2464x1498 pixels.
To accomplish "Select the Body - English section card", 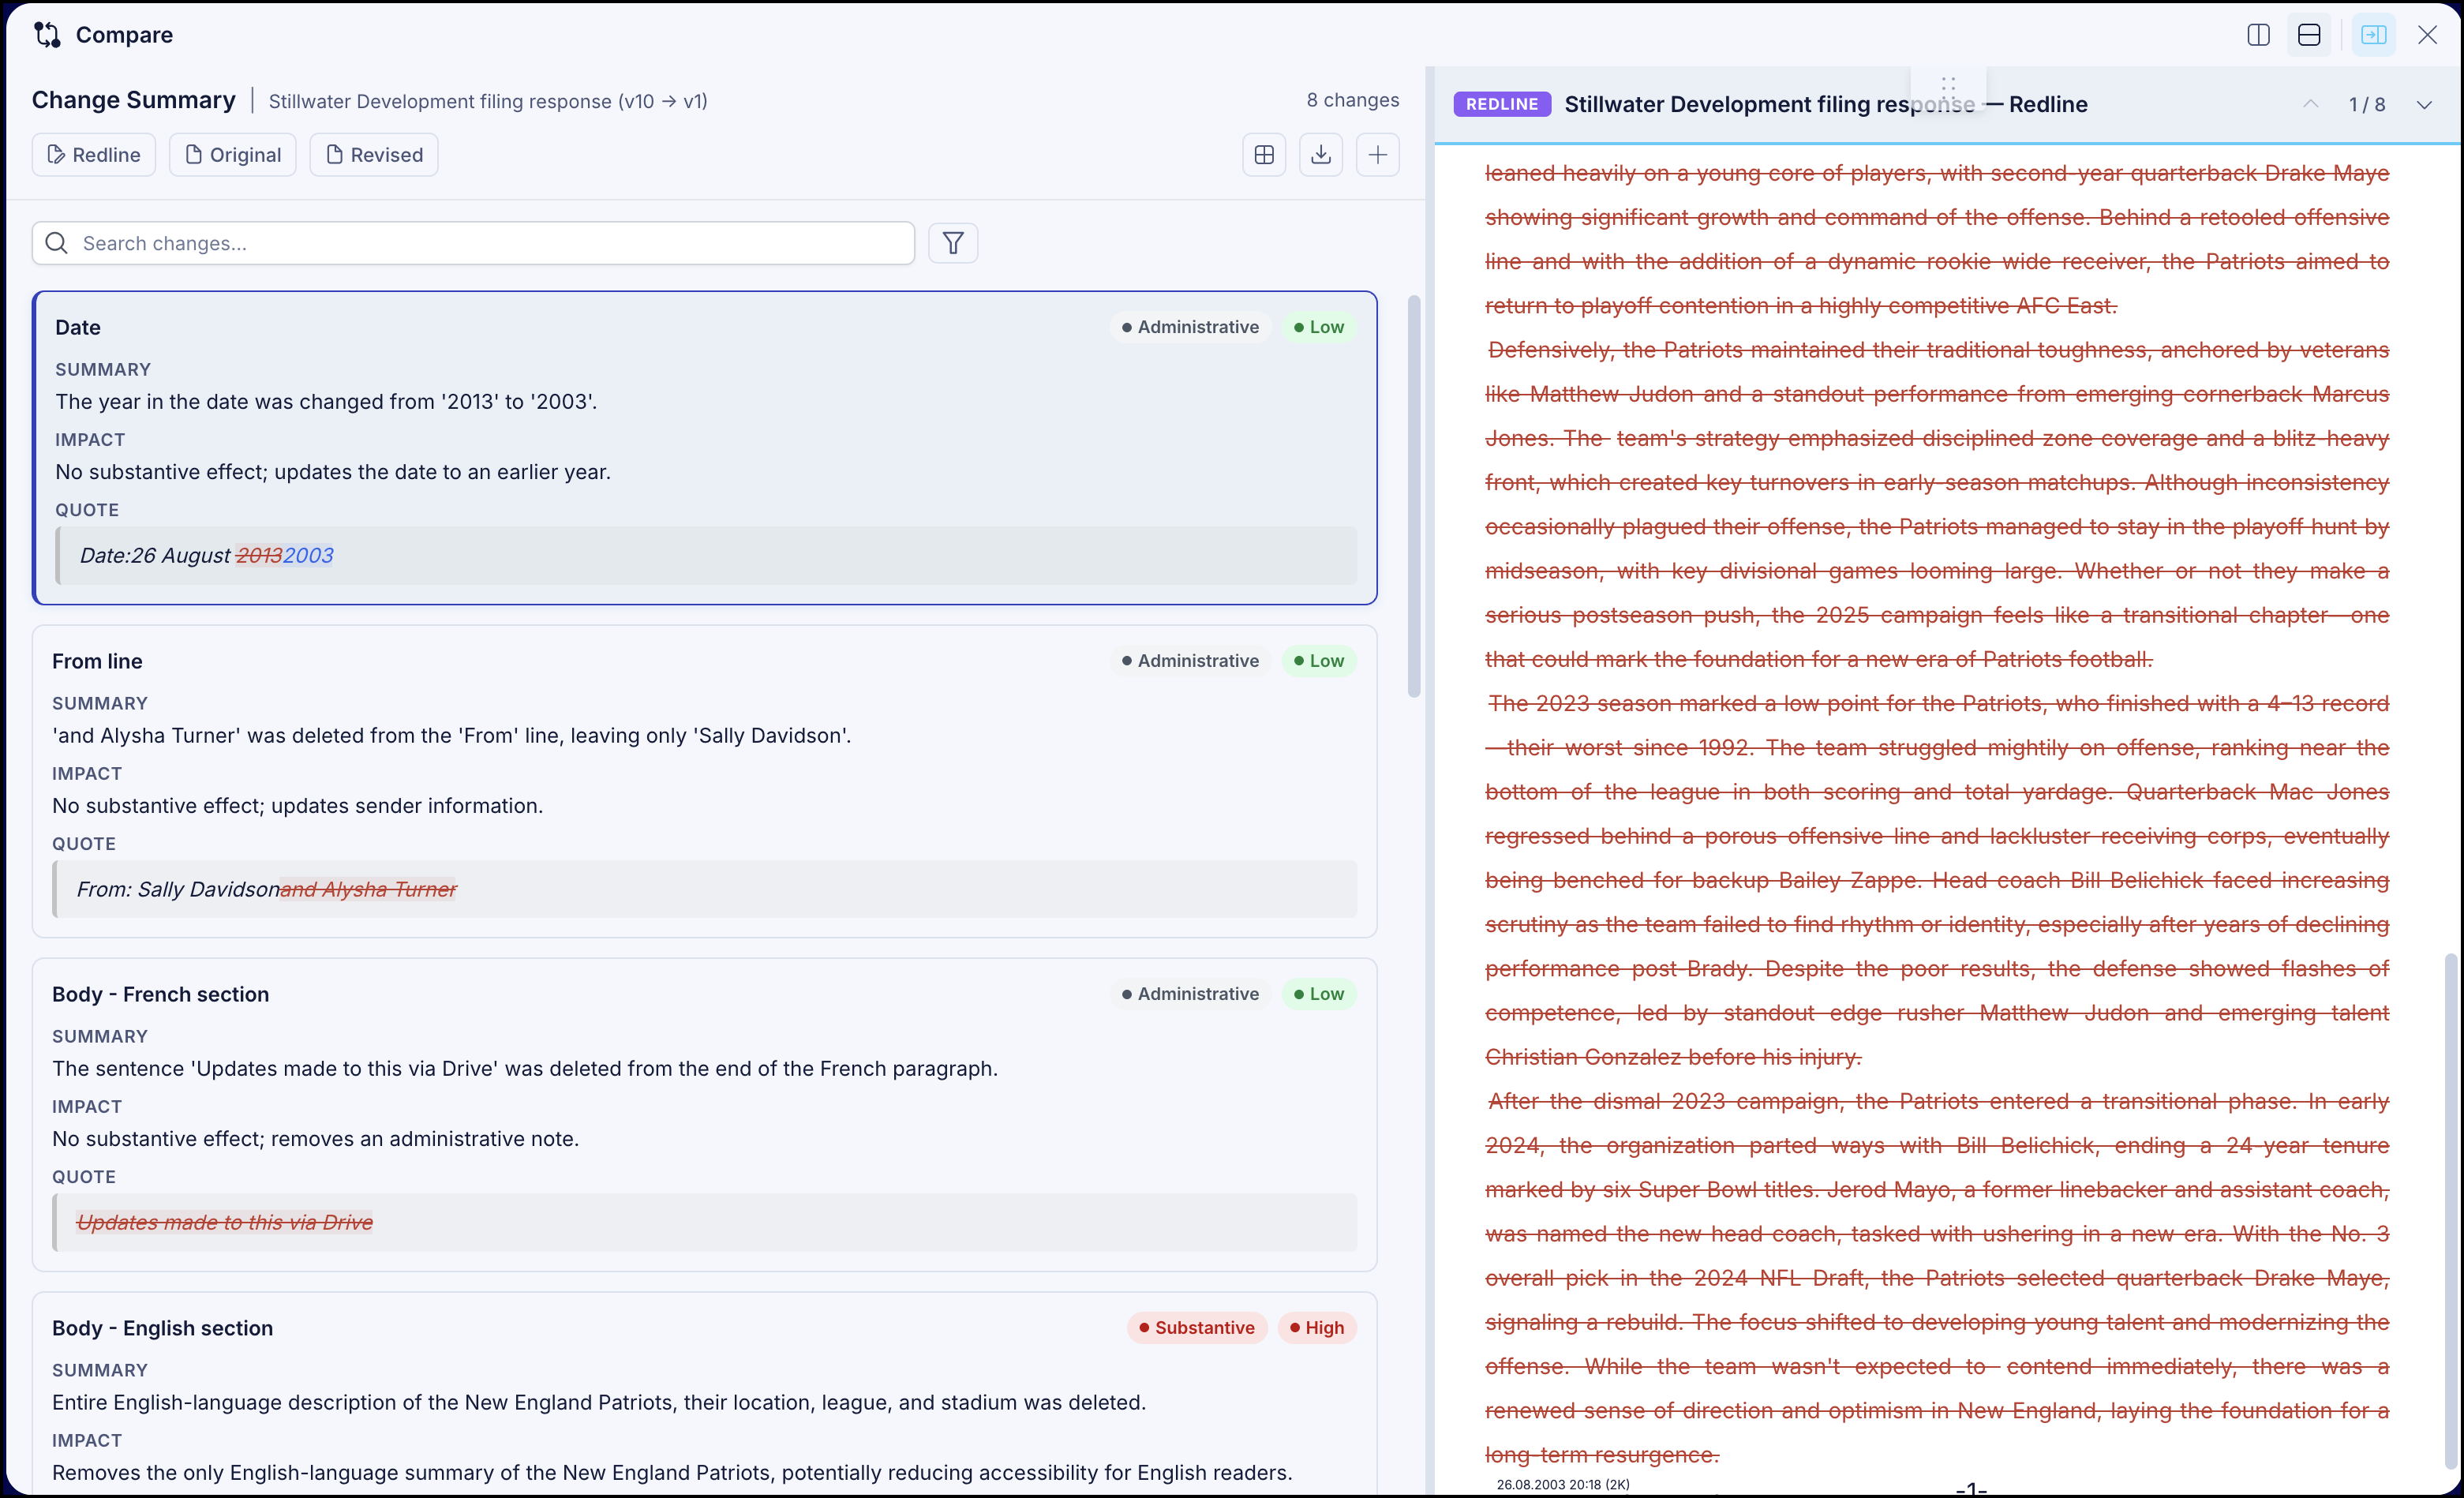I will click(705, 1395).
